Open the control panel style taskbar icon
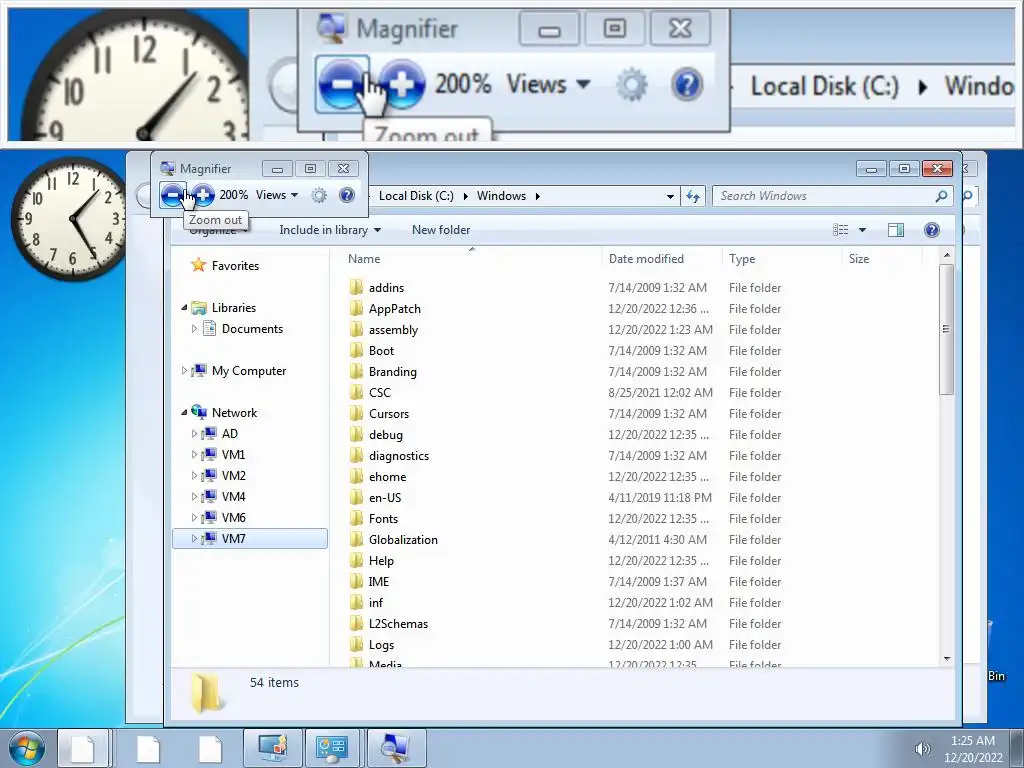Viewport: 1024px width, 768px height. coord(332,748)
